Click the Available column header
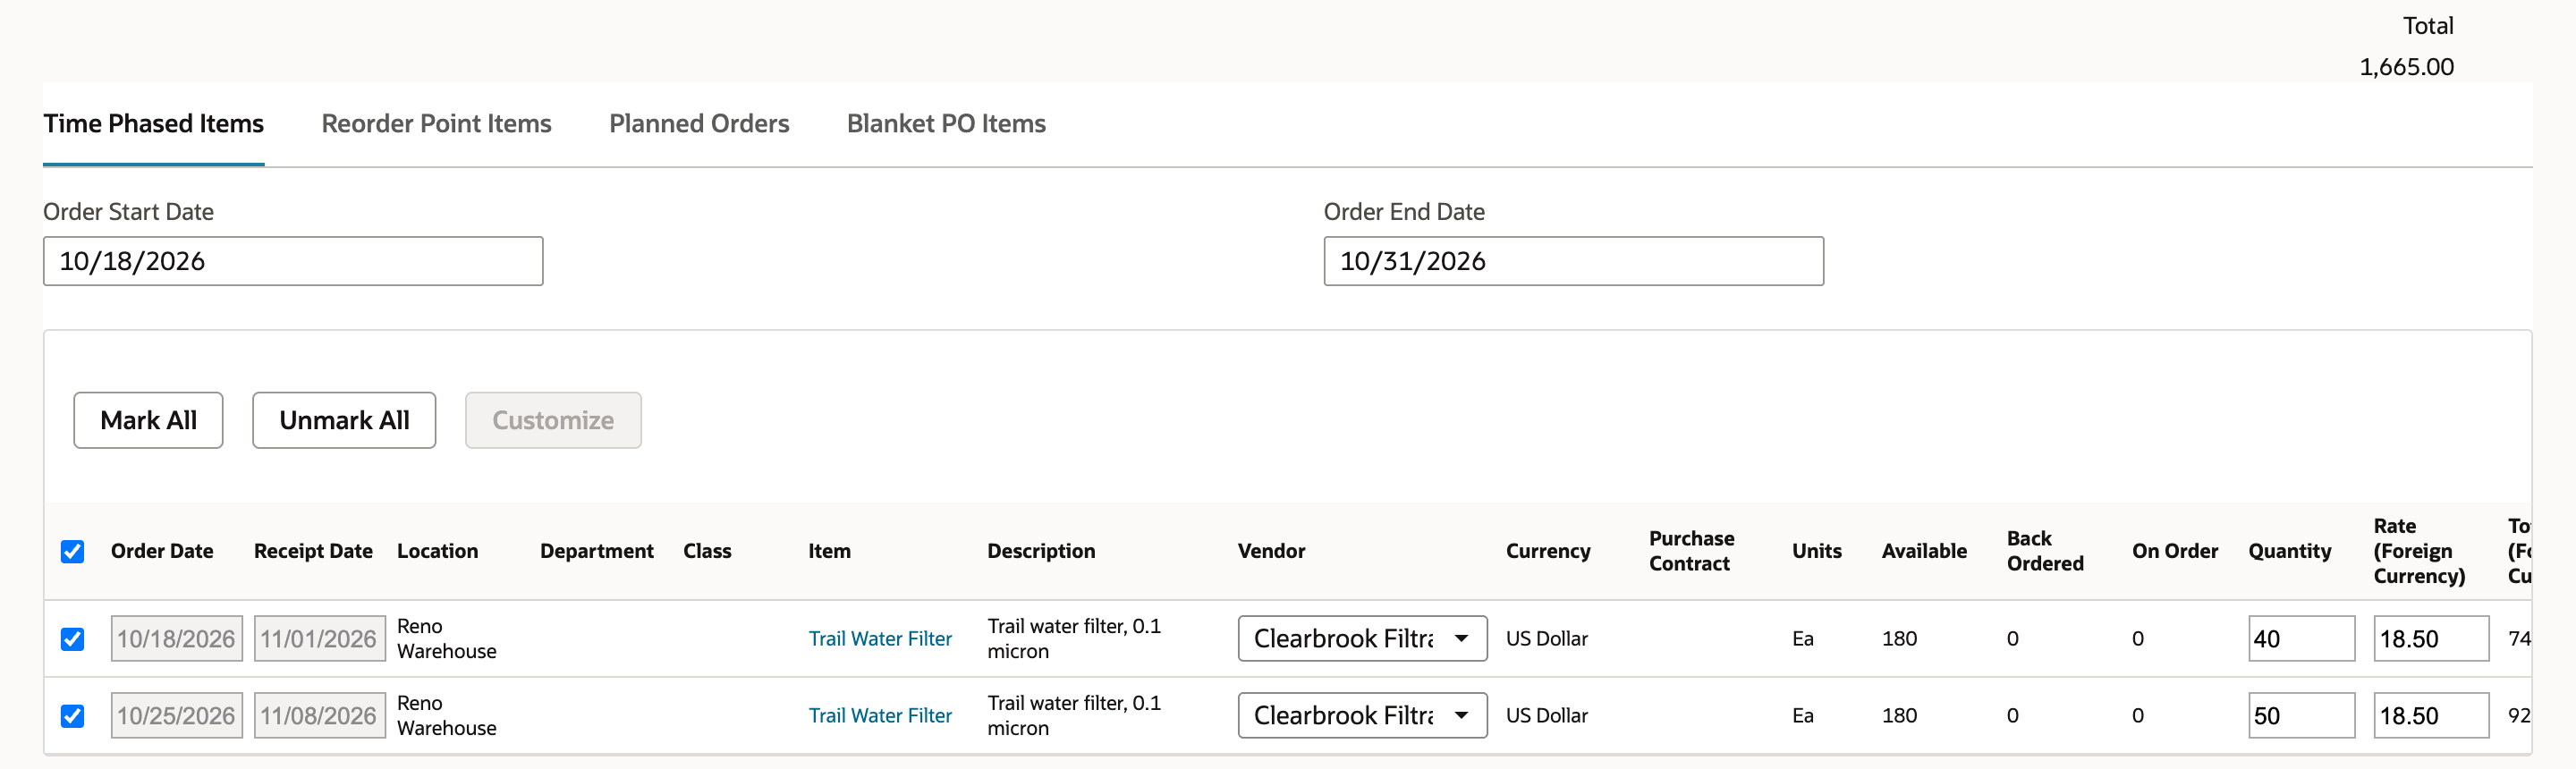The height and width of the screenshot is (769, 2576). click(x=1924, y=551)
